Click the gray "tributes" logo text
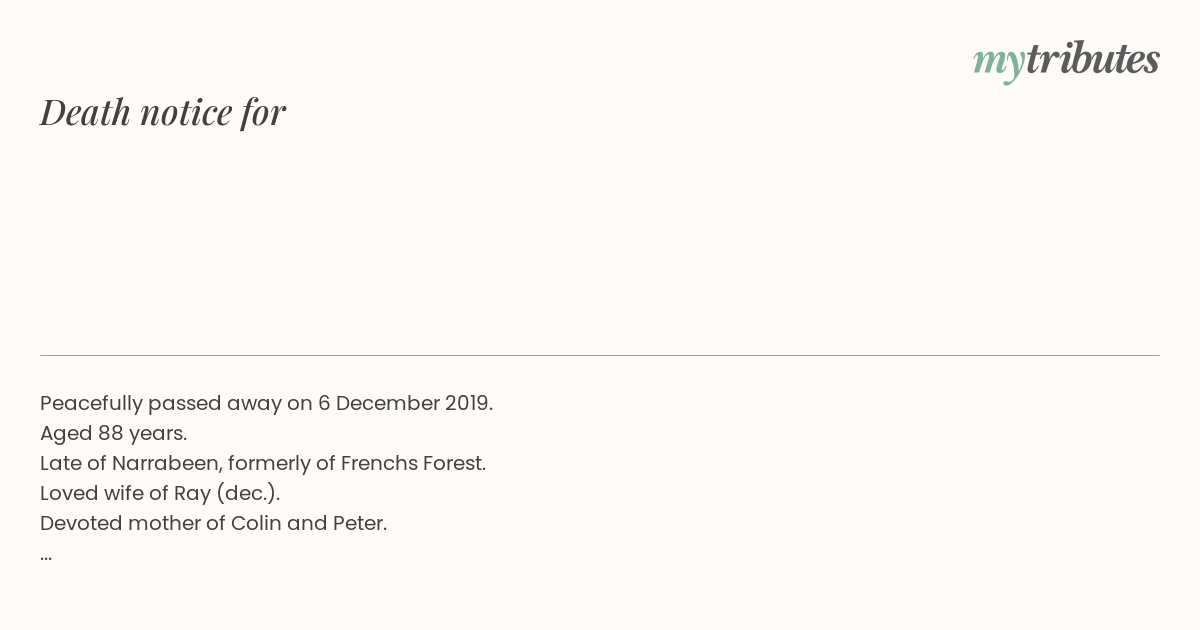 [x=1092, y=59]
